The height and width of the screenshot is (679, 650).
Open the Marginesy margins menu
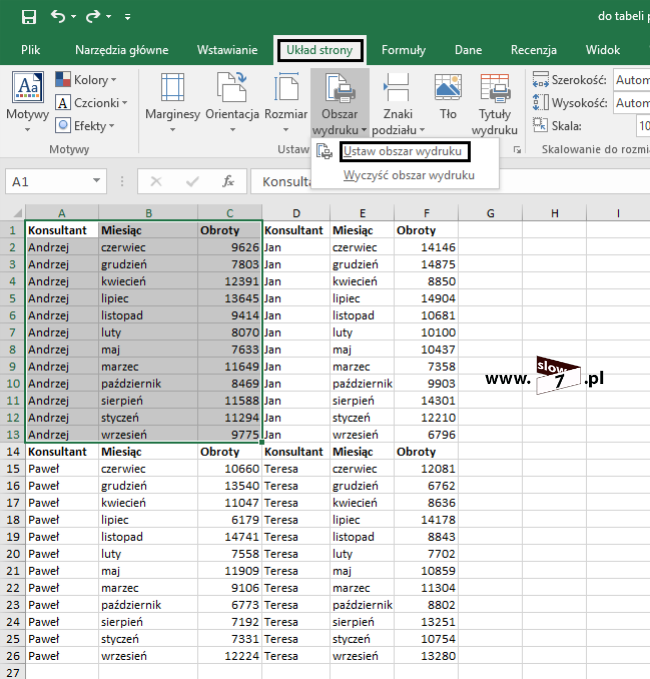coord(172,102)
